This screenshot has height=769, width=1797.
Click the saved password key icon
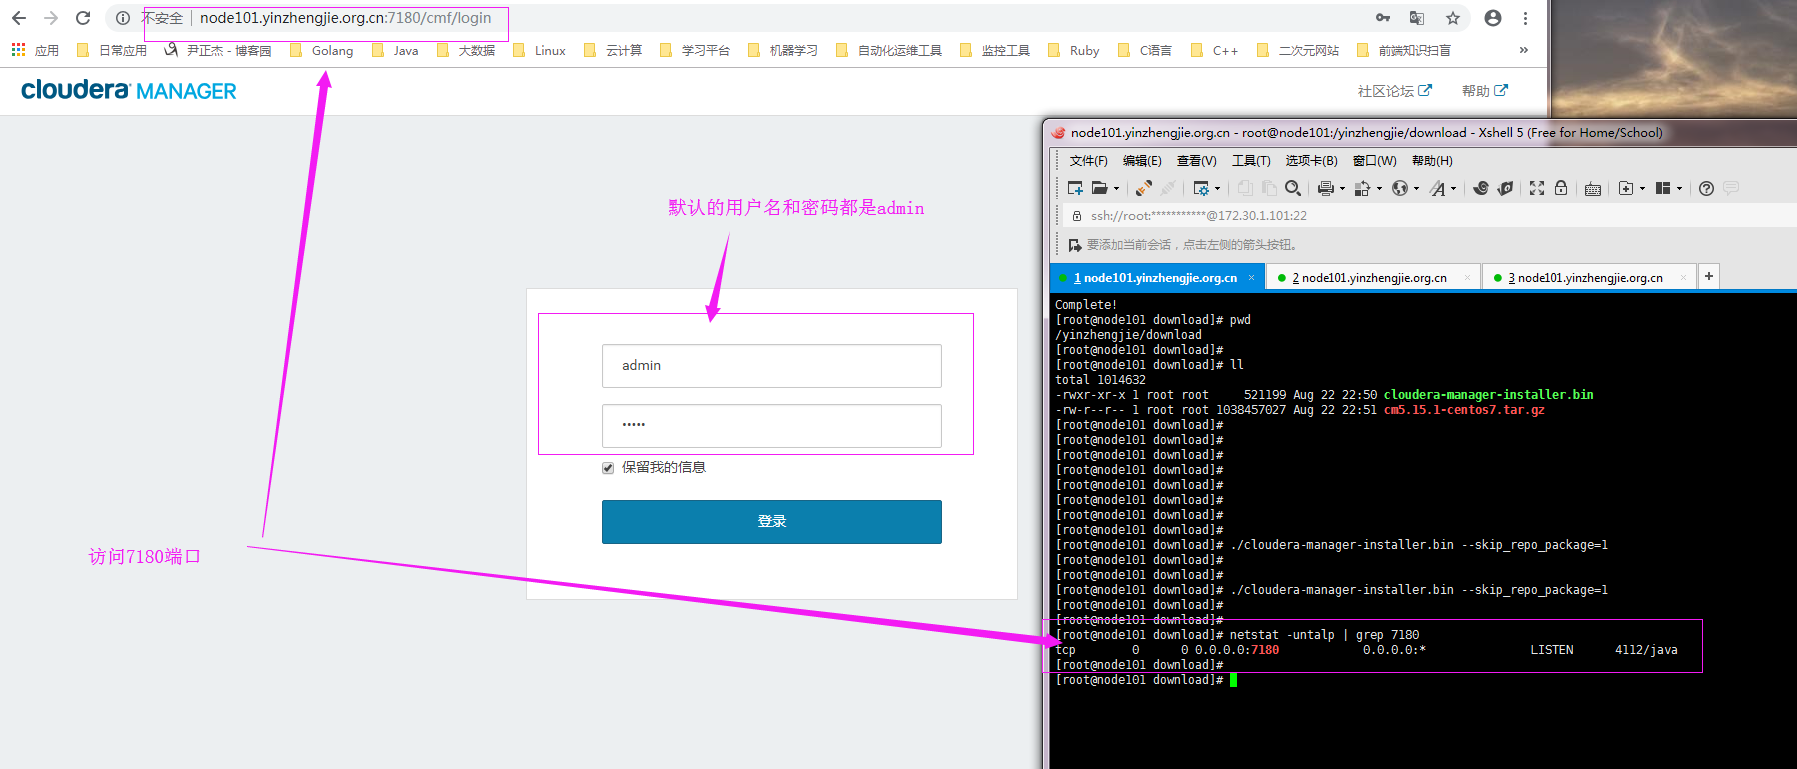[x=1383, y=18]
